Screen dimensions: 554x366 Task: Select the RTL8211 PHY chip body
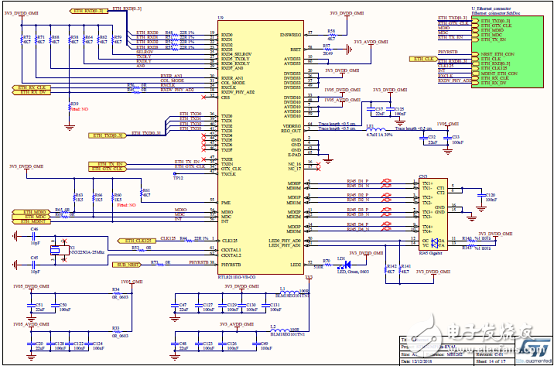click(260, 147)
